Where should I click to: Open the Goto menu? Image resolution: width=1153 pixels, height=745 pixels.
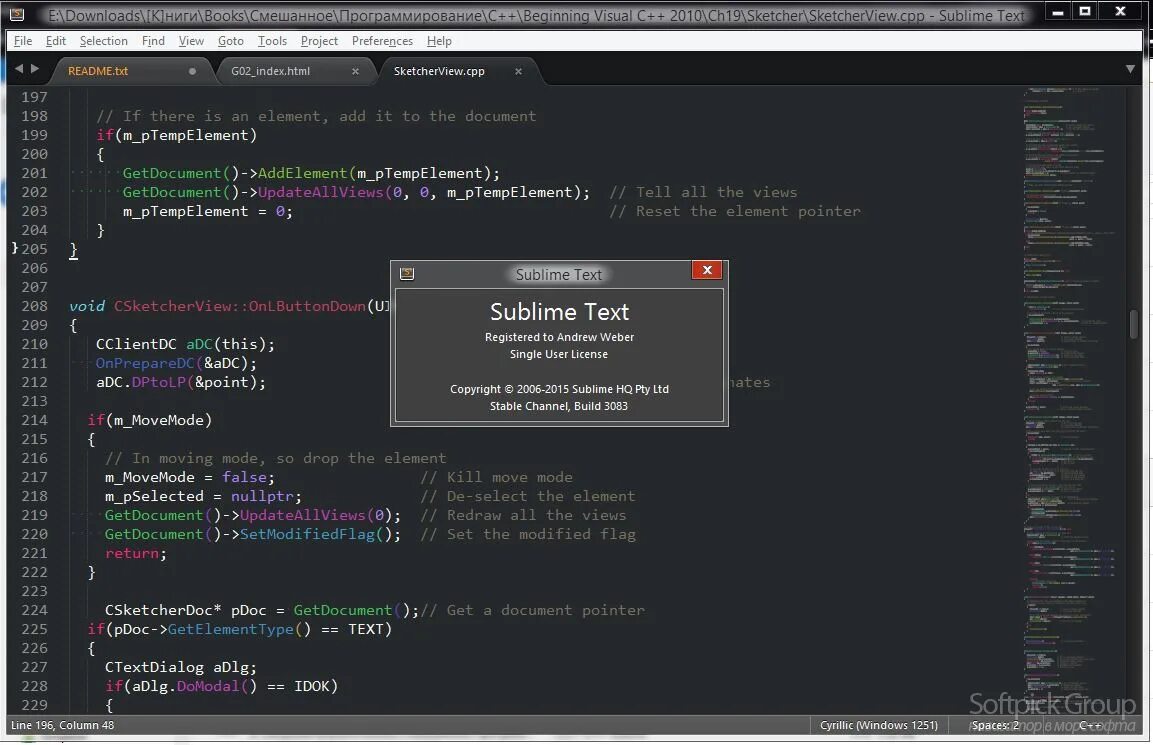point(231,41)
